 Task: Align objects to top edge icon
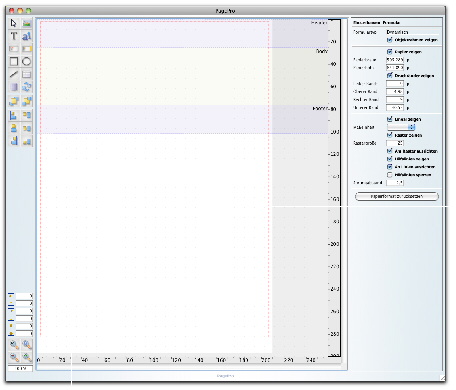click(x=27, y=115)
